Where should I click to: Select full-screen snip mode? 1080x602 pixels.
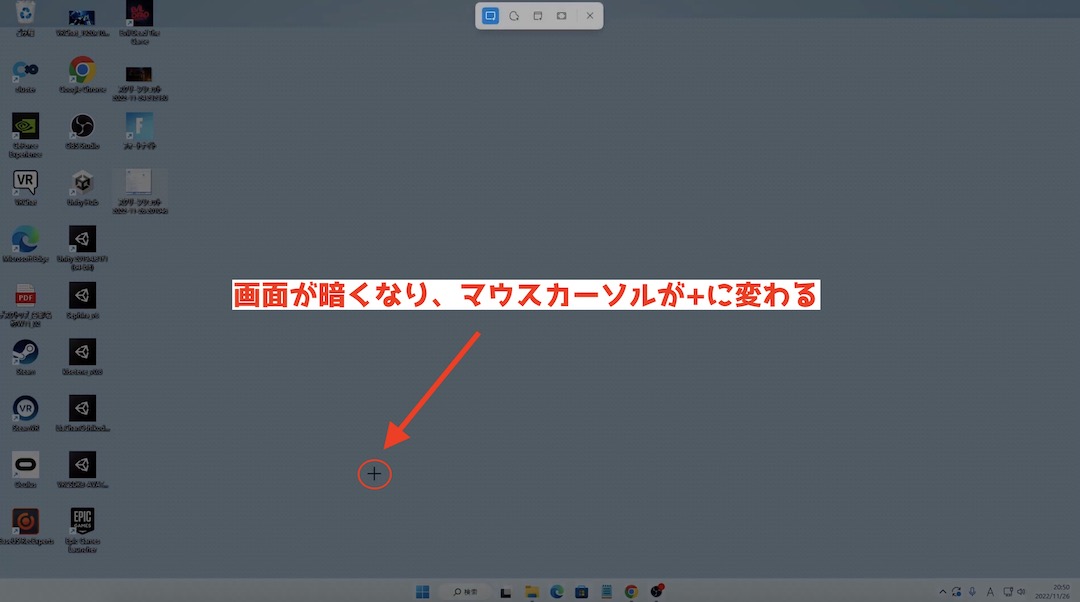click(x=561, y=15)
